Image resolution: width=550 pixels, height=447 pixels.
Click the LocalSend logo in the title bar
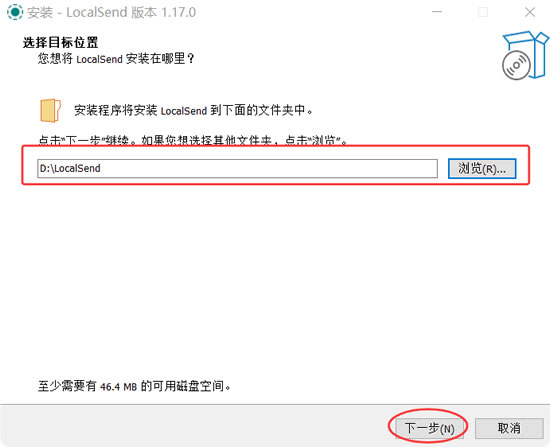coord(15,12)
